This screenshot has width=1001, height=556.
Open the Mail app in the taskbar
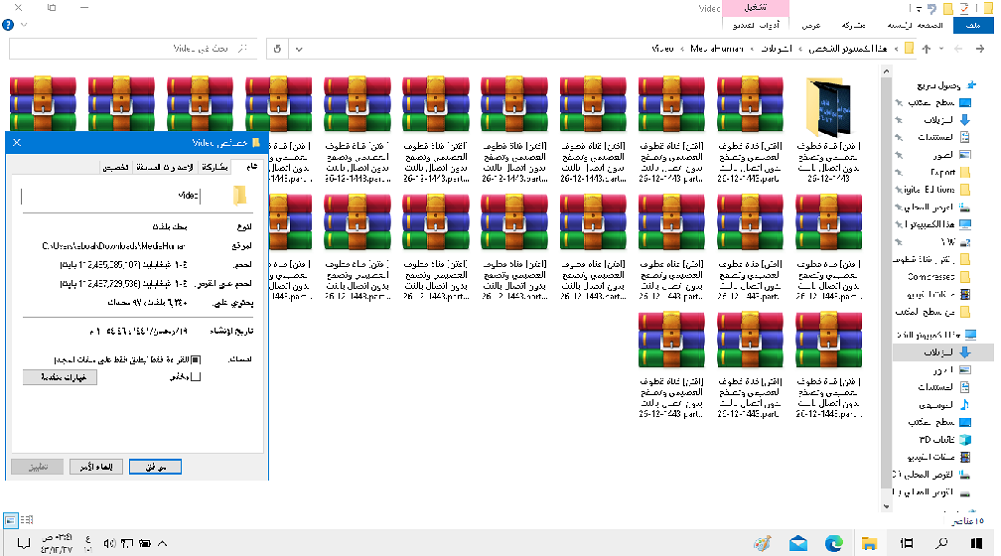pyautogui.click(x=798, y=543)
